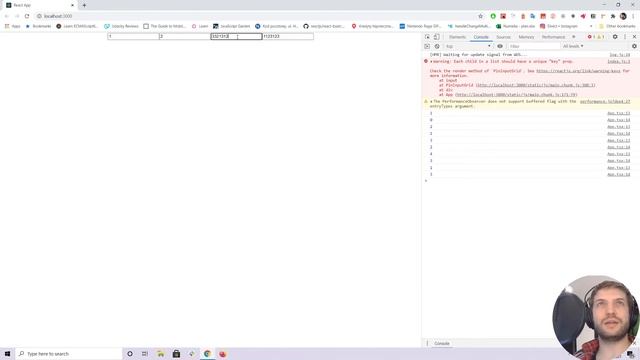Open the Windows Start menu
The height and width of the screenshot is (360, 640).
tap(7, 354)
